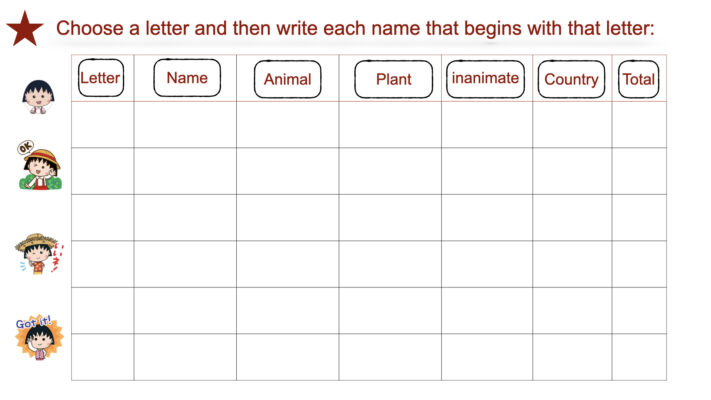This screenshot has height=400, width=711.
Task: Select first empty cell under Name
Action: (x=185, y=125)
